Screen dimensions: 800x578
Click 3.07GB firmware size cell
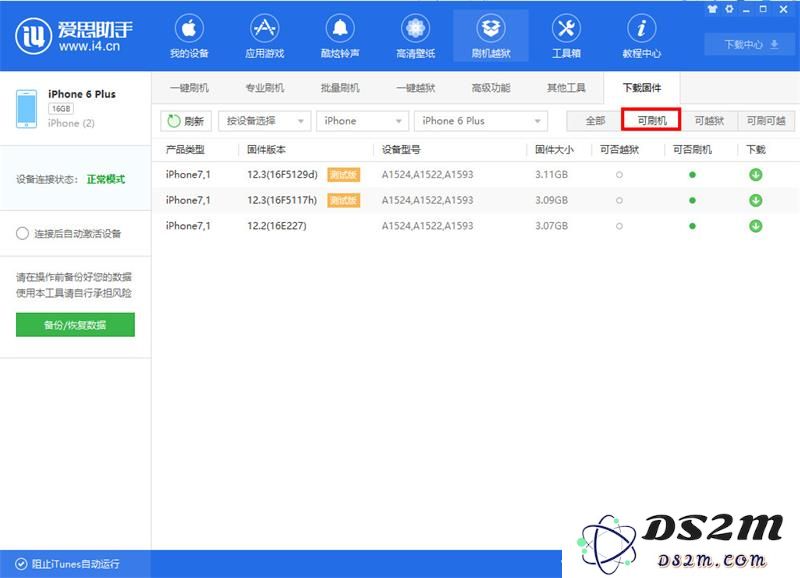[x=551, y=225]
